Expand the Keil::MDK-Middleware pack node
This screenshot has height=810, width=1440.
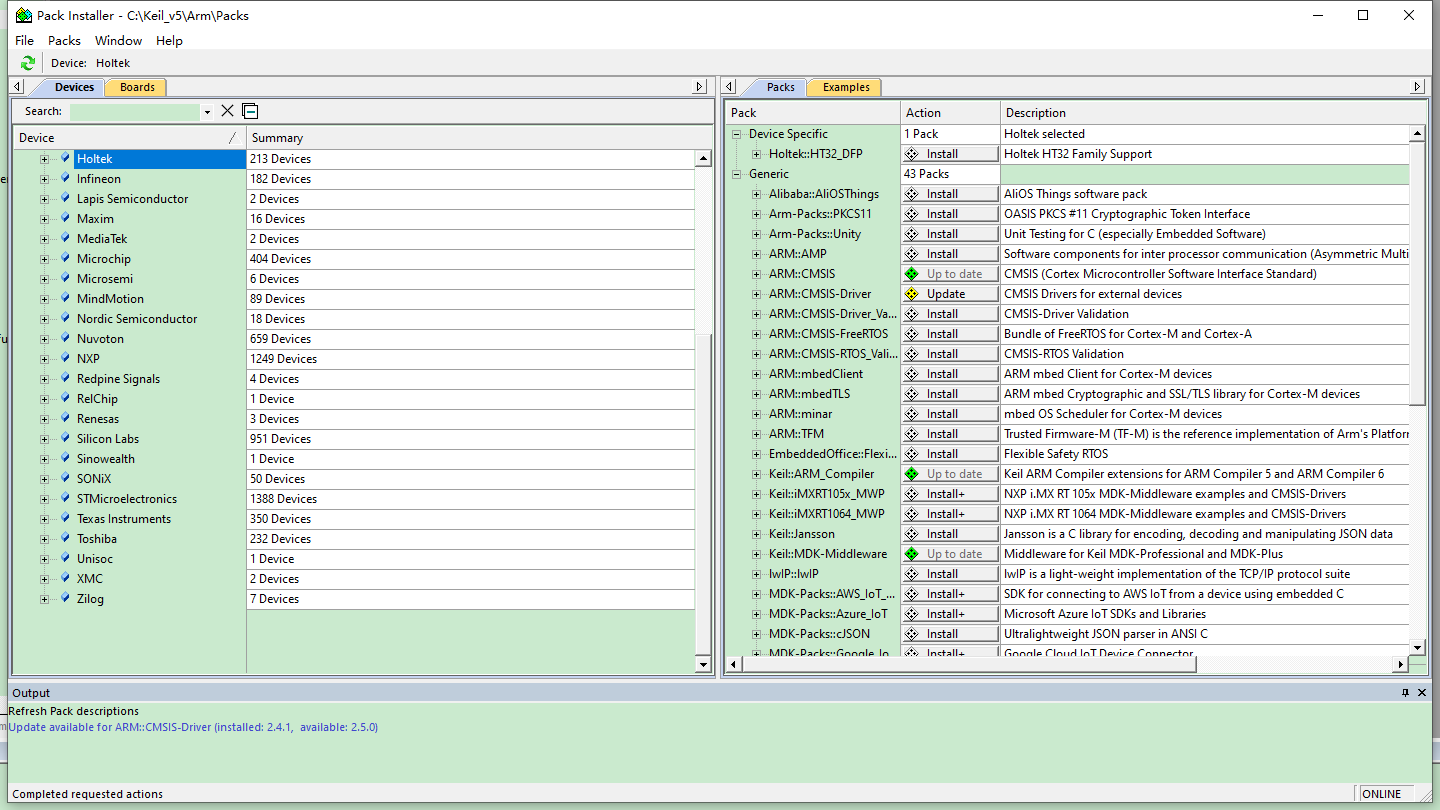click(757, 554)
